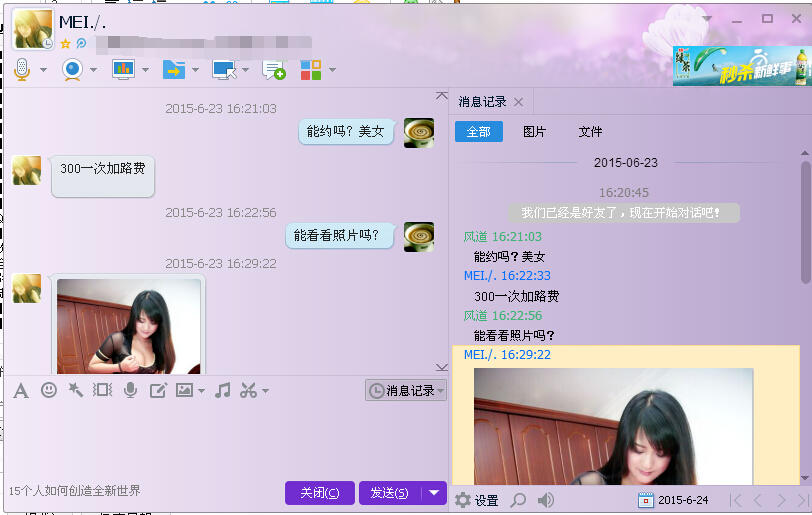Insert a picture into the message
Image resolution: width=812 pixels, height=515 pixels.
pos(184,390)
